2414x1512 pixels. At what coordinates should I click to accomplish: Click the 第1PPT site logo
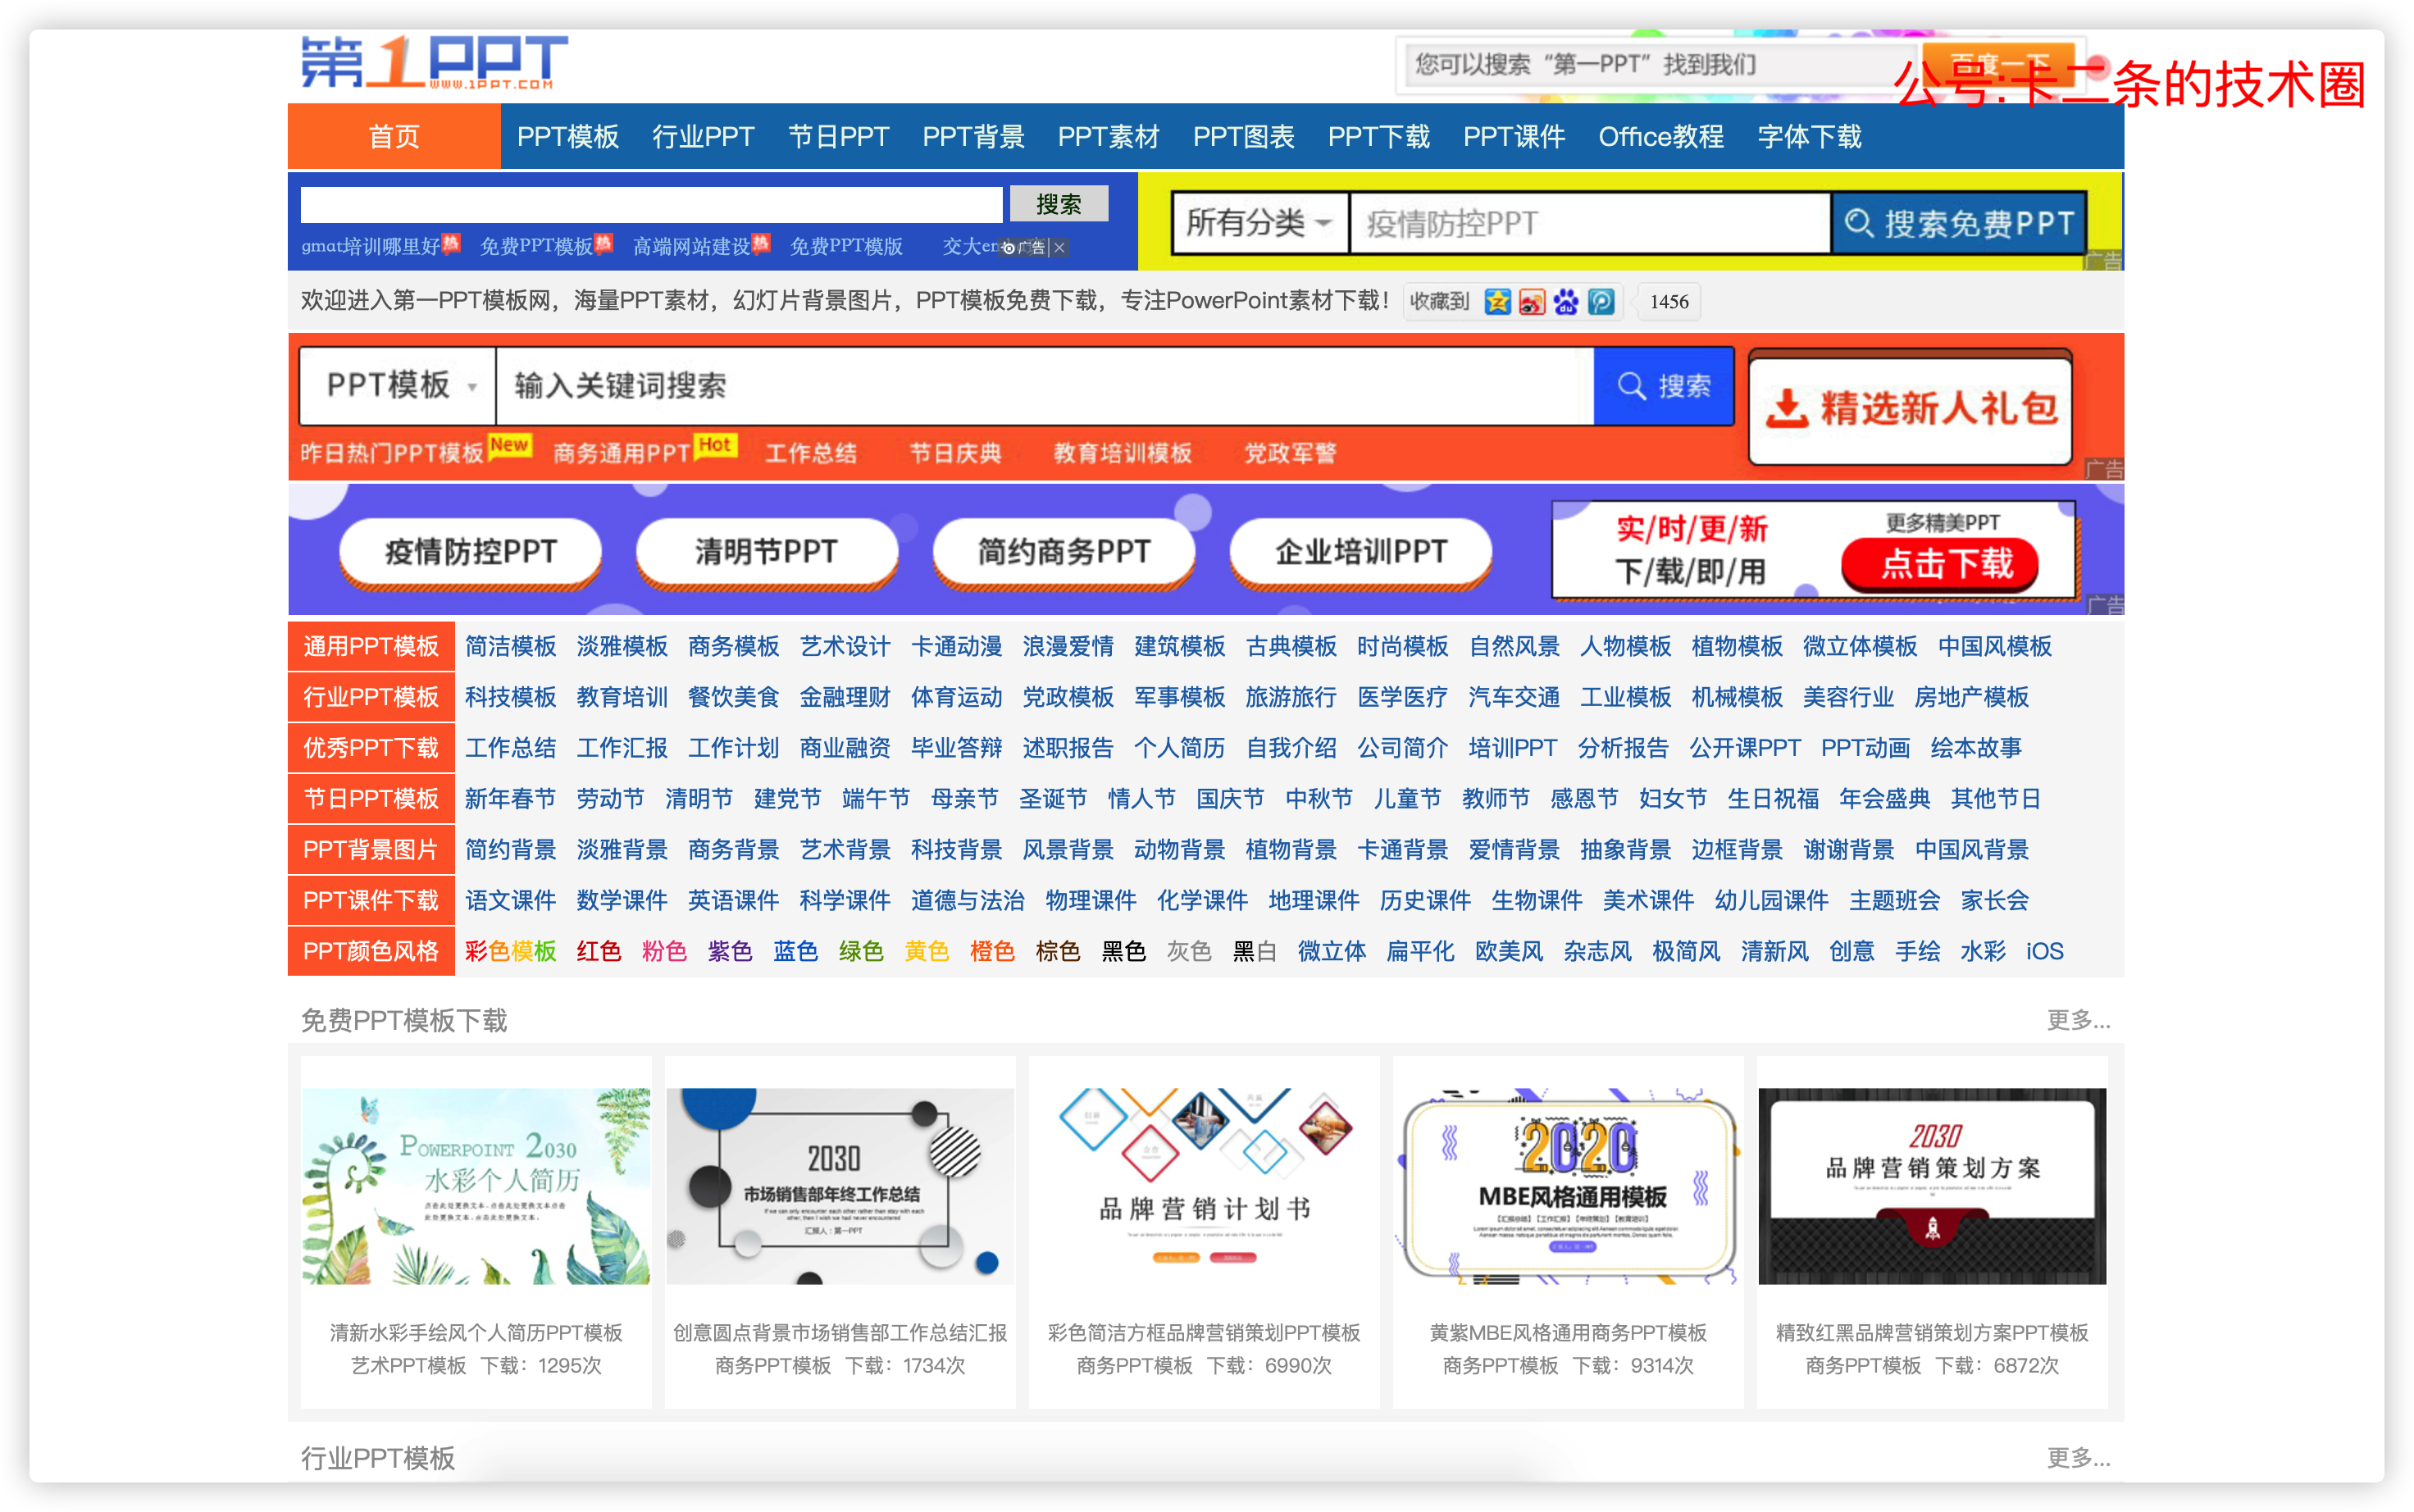pyautogui.click(x=434, y=62)
